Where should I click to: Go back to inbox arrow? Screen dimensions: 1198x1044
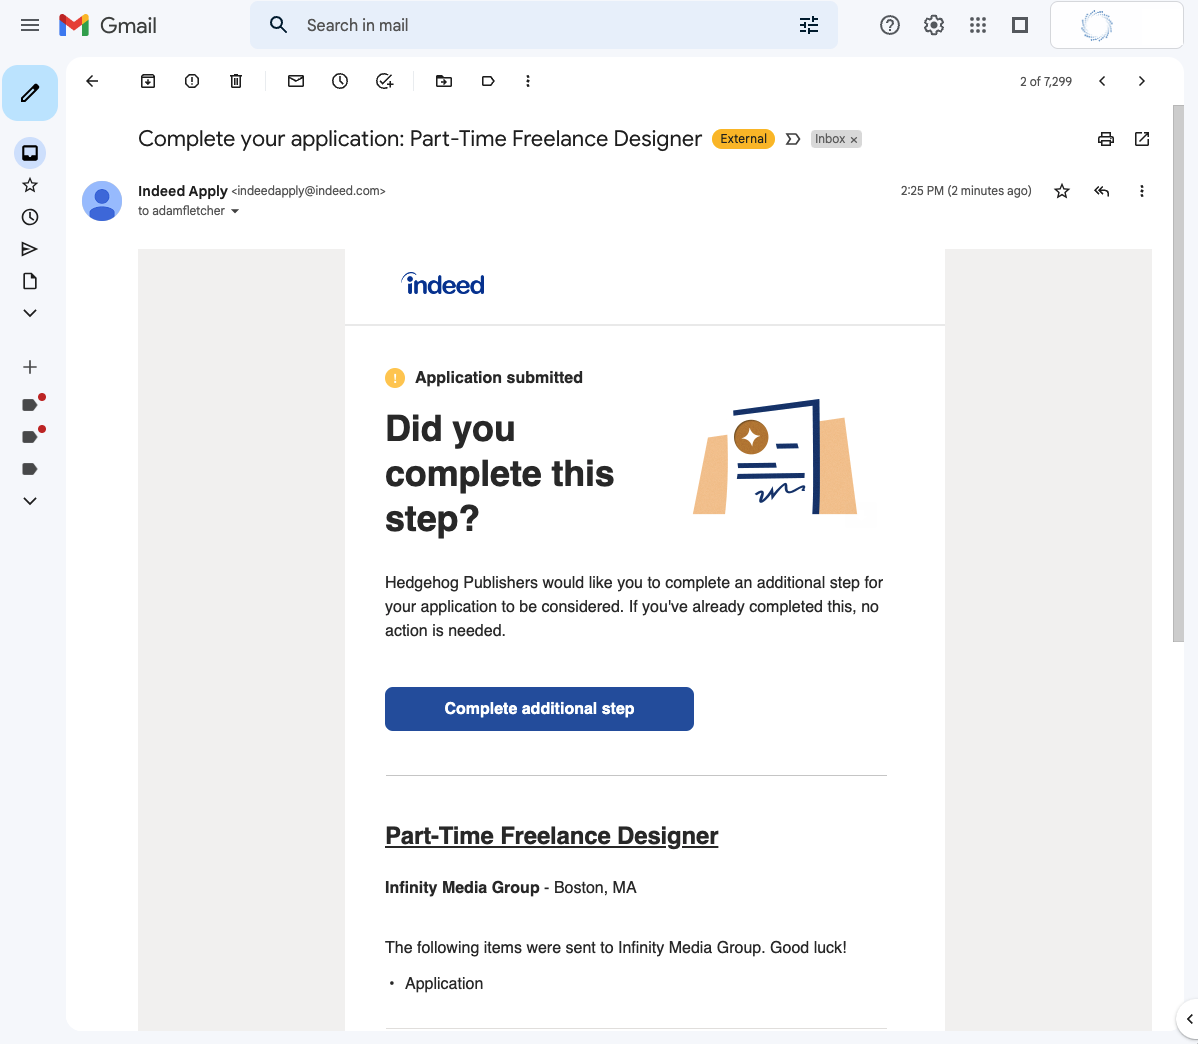coord(92,81)
